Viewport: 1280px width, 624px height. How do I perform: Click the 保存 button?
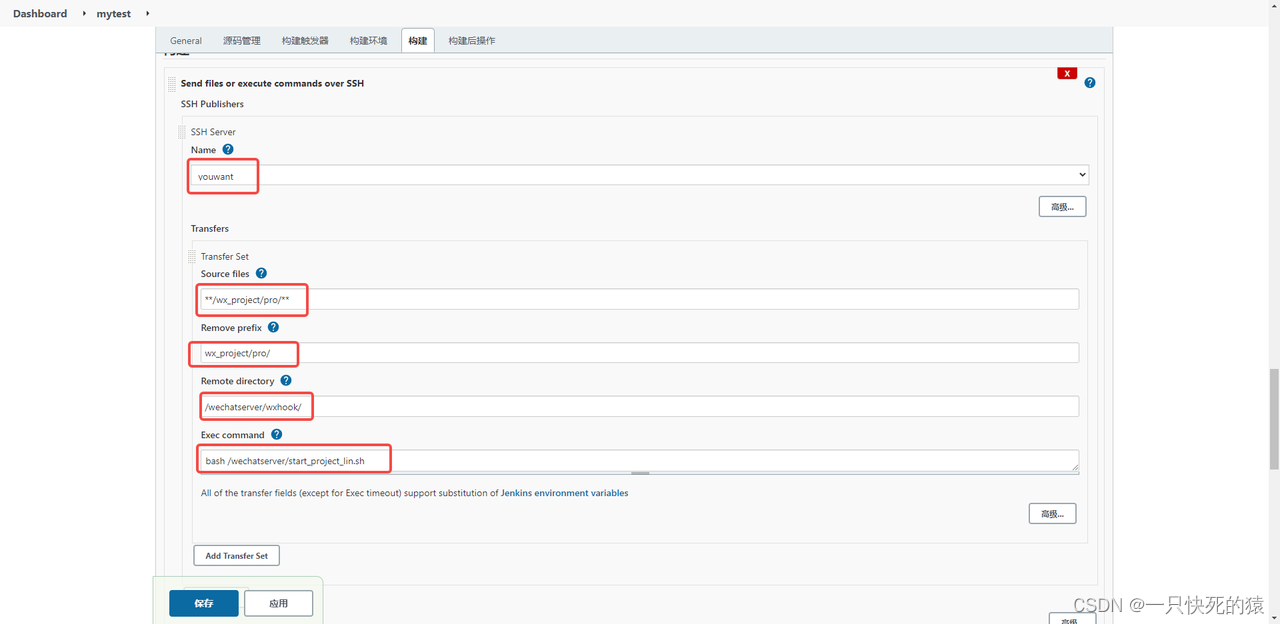click(204, 603)
